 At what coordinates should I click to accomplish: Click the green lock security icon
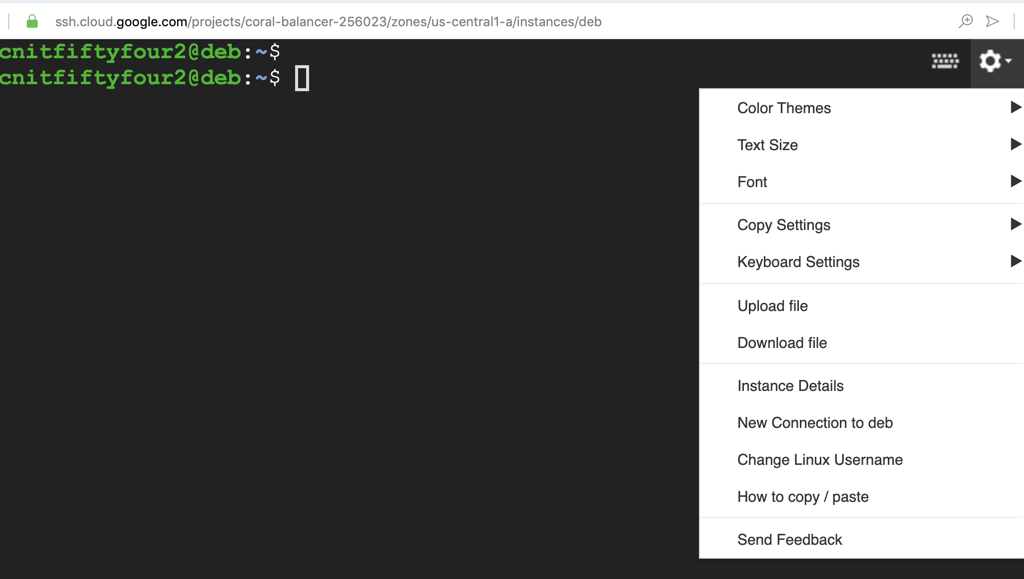pos(32,21)
